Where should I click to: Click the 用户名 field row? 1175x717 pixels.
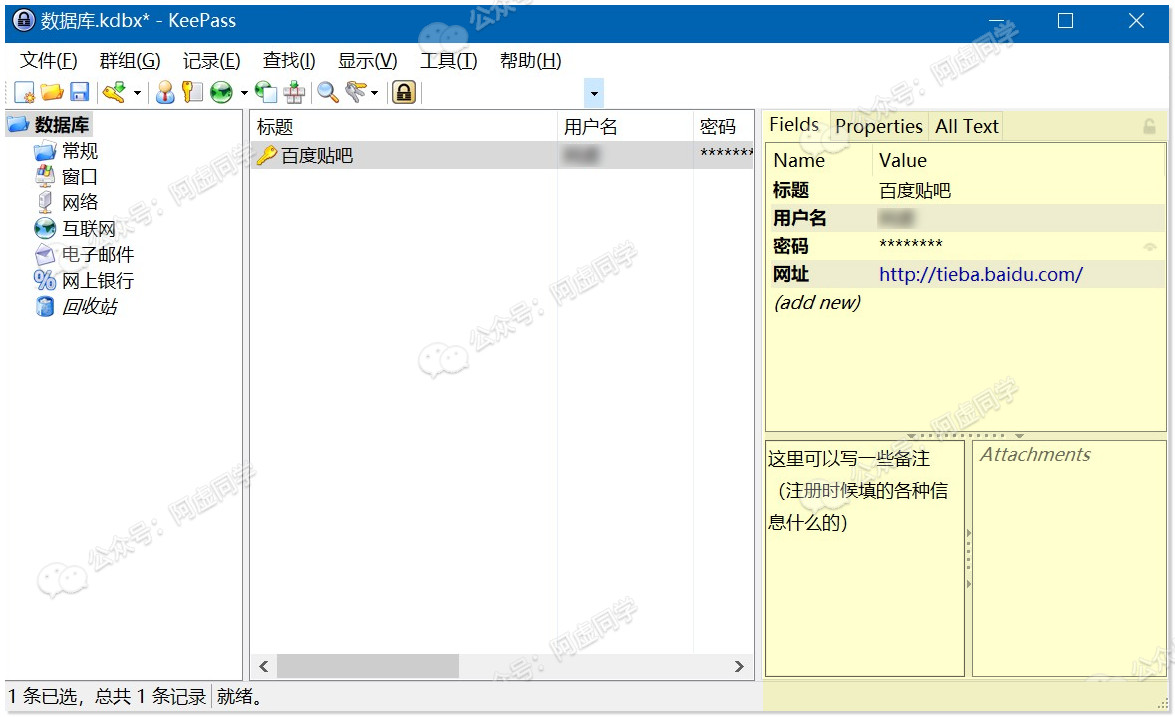[x=966, y=218]
